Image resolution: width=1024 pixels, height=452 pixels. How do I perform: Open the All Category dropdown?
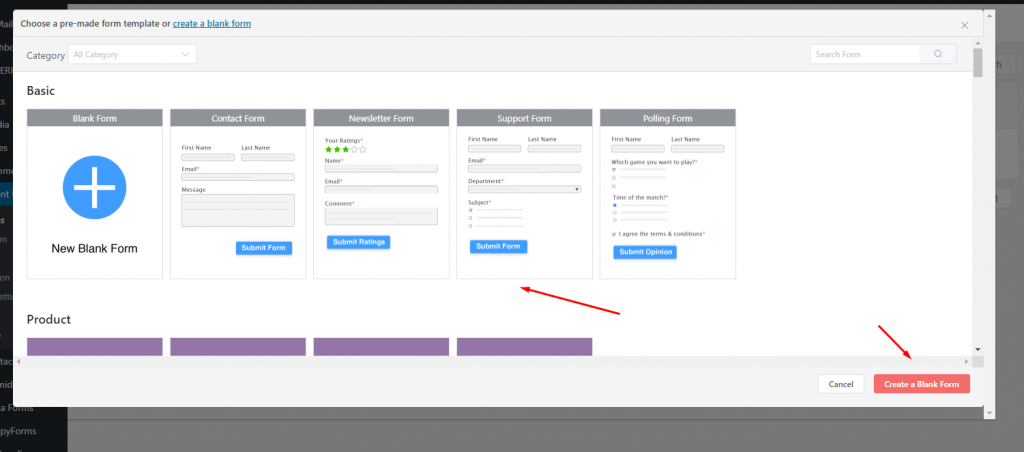click(x=132, y=54)
